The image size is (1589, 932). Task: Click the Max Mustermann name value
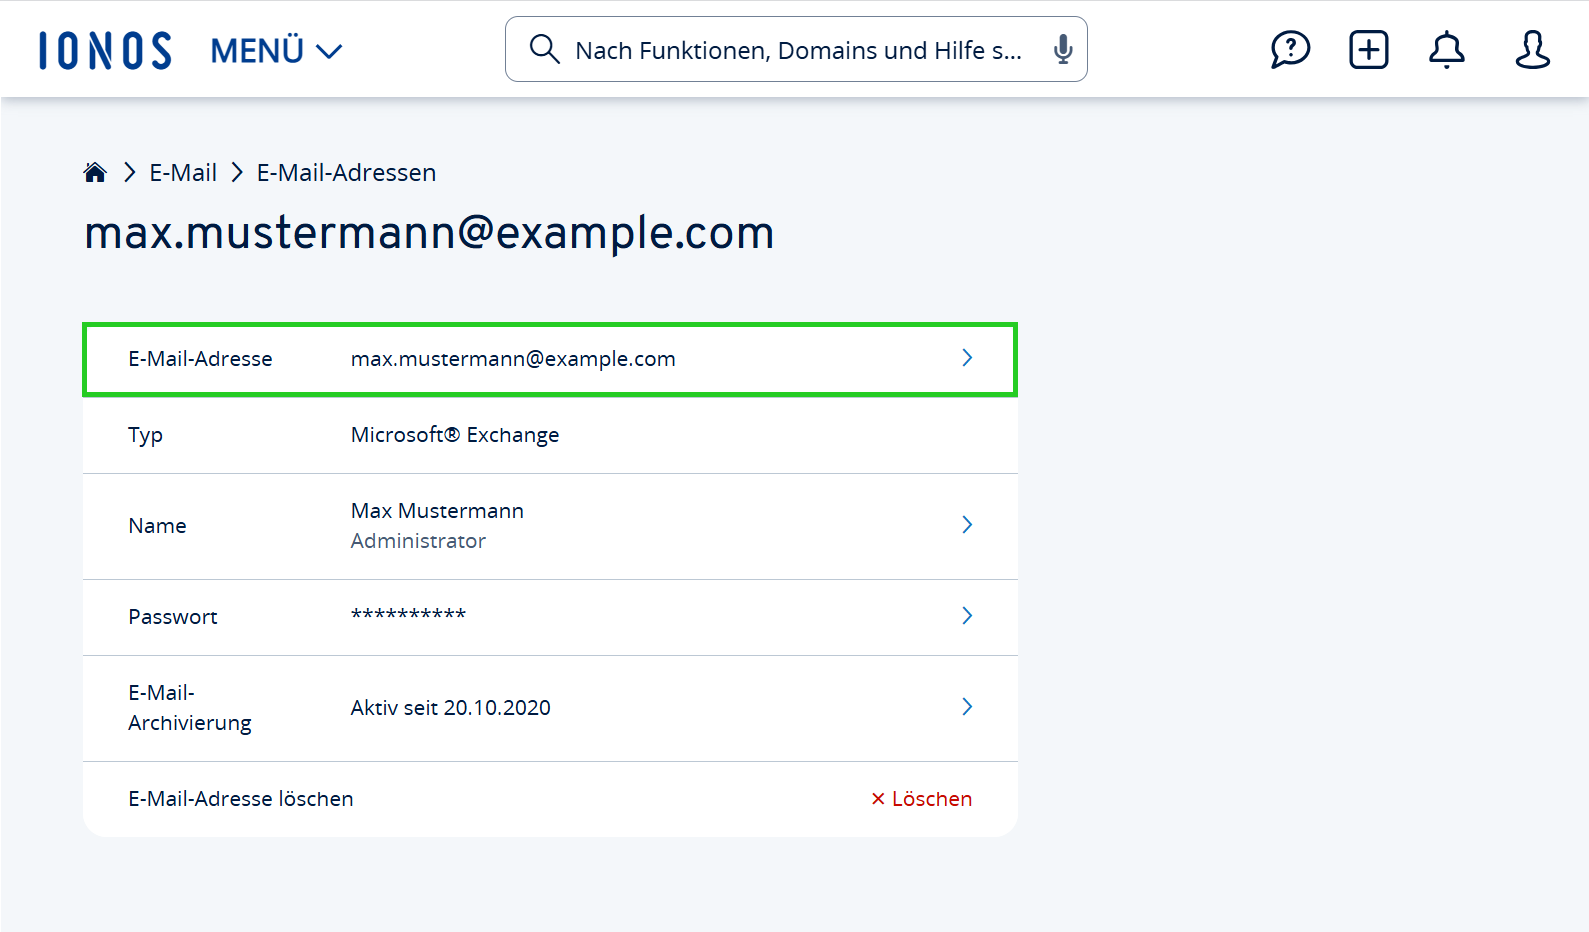point(437,511)
